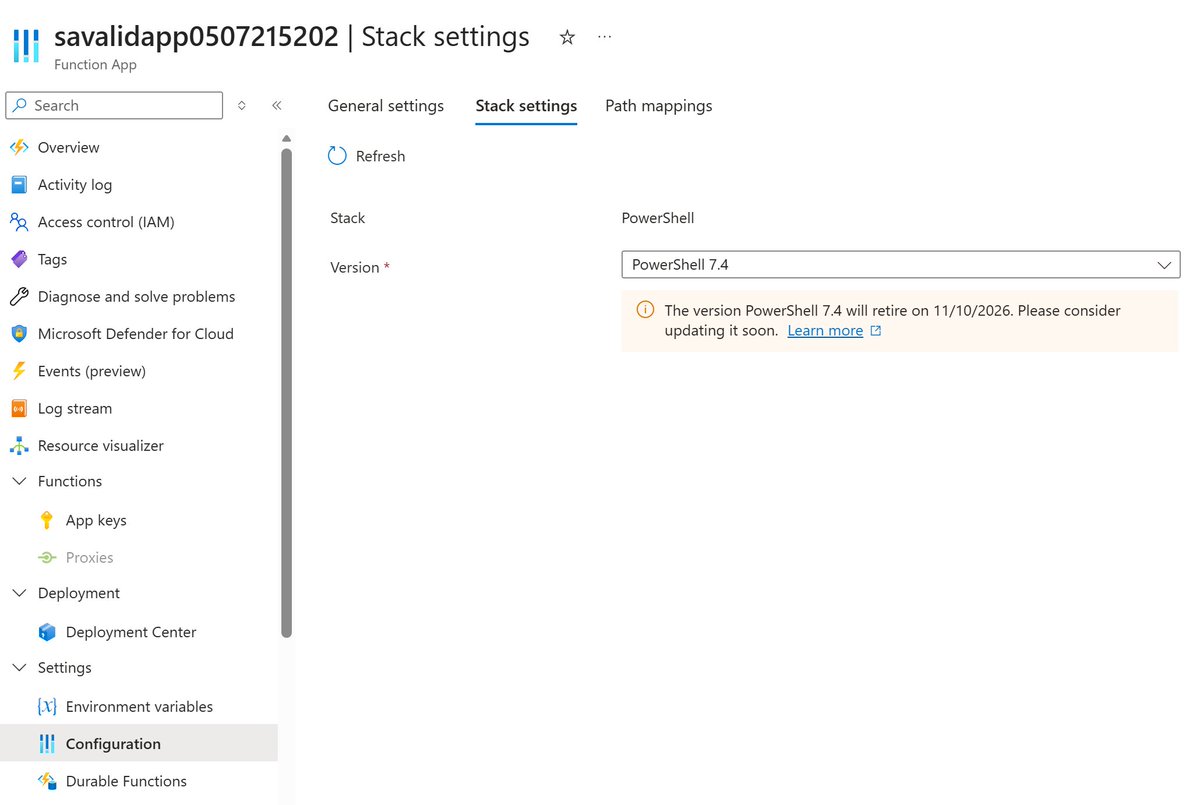The image size is (1200, 805).
Task: Click the Version field label
Action: [x=355, y=268]
